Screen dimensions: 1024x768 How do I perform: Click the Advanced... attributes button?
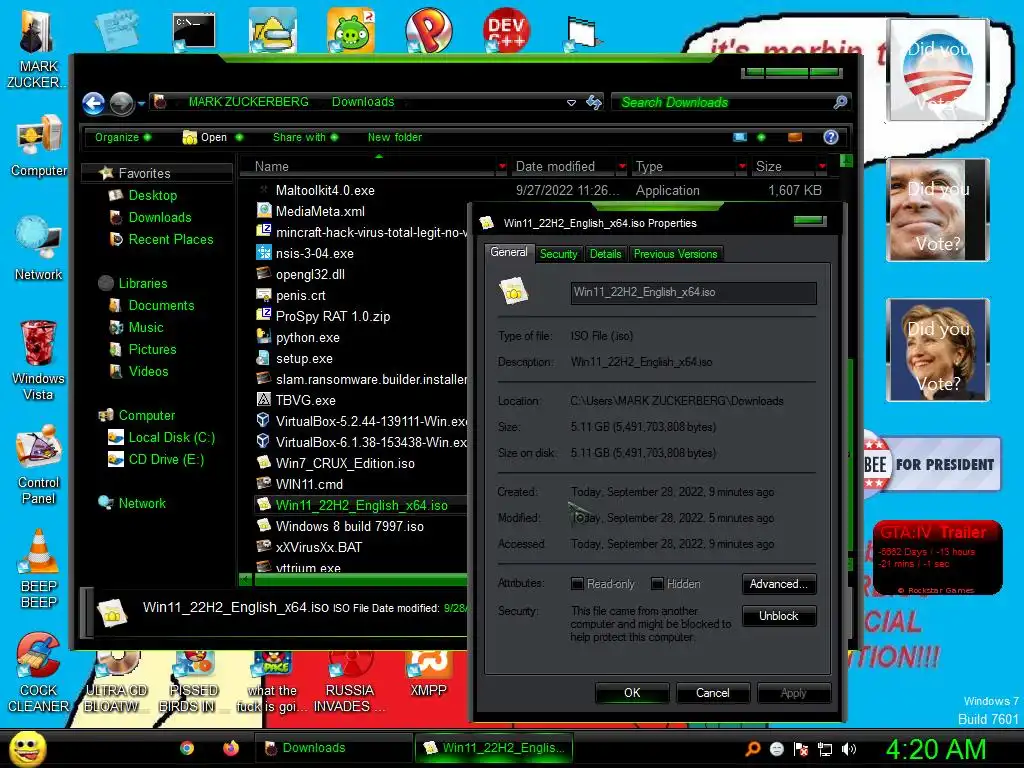pyautogui.click(x=778, y=584)
